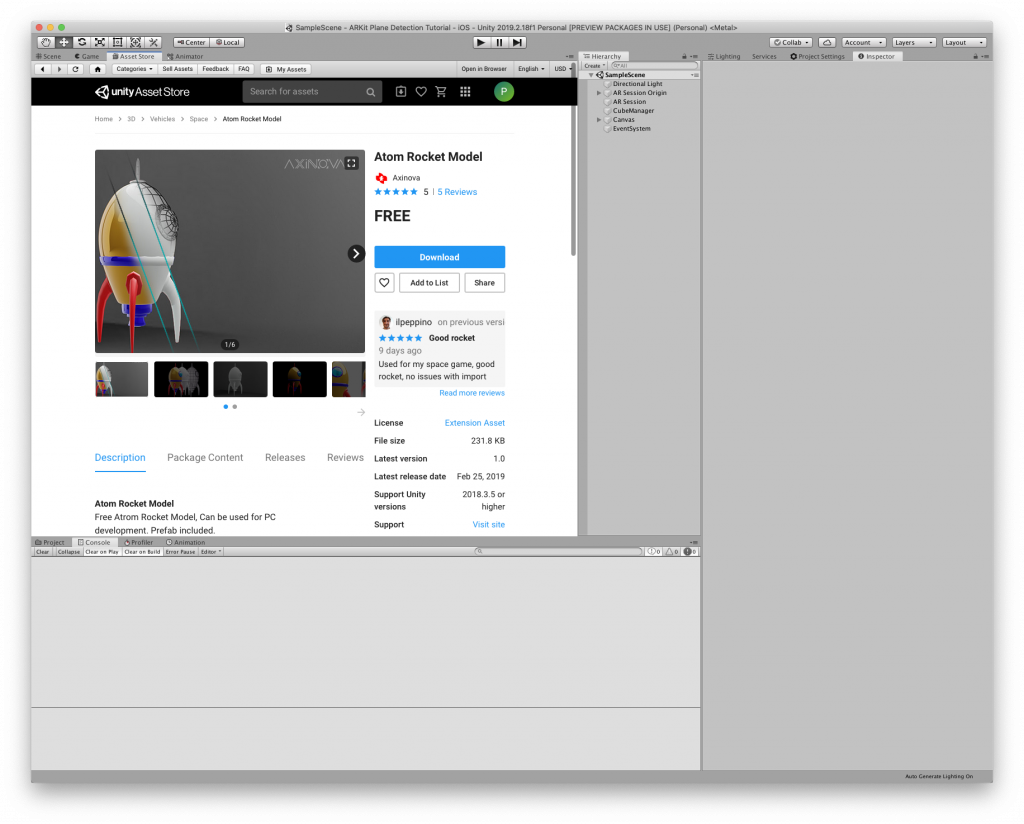Step forward one frame
Screen dimensions: 1024x824
517,42
